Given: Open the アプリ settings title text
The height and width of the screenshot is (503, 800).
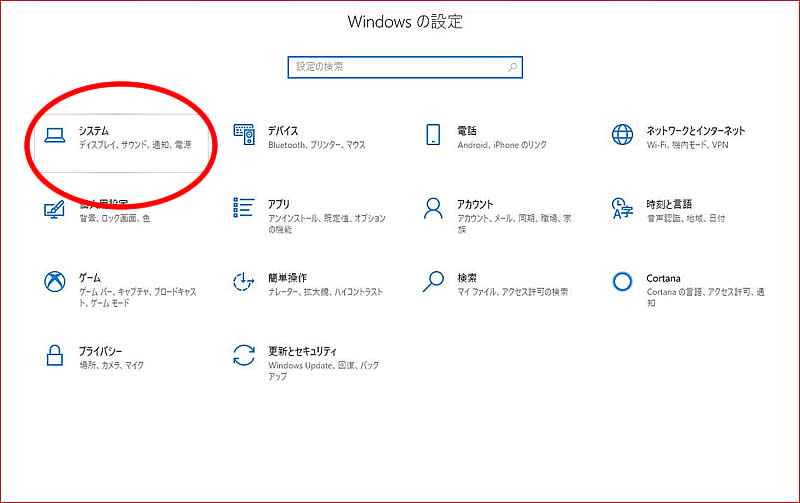Looking at the screenshot, I should pyautogui.click(x=279, y=204).
